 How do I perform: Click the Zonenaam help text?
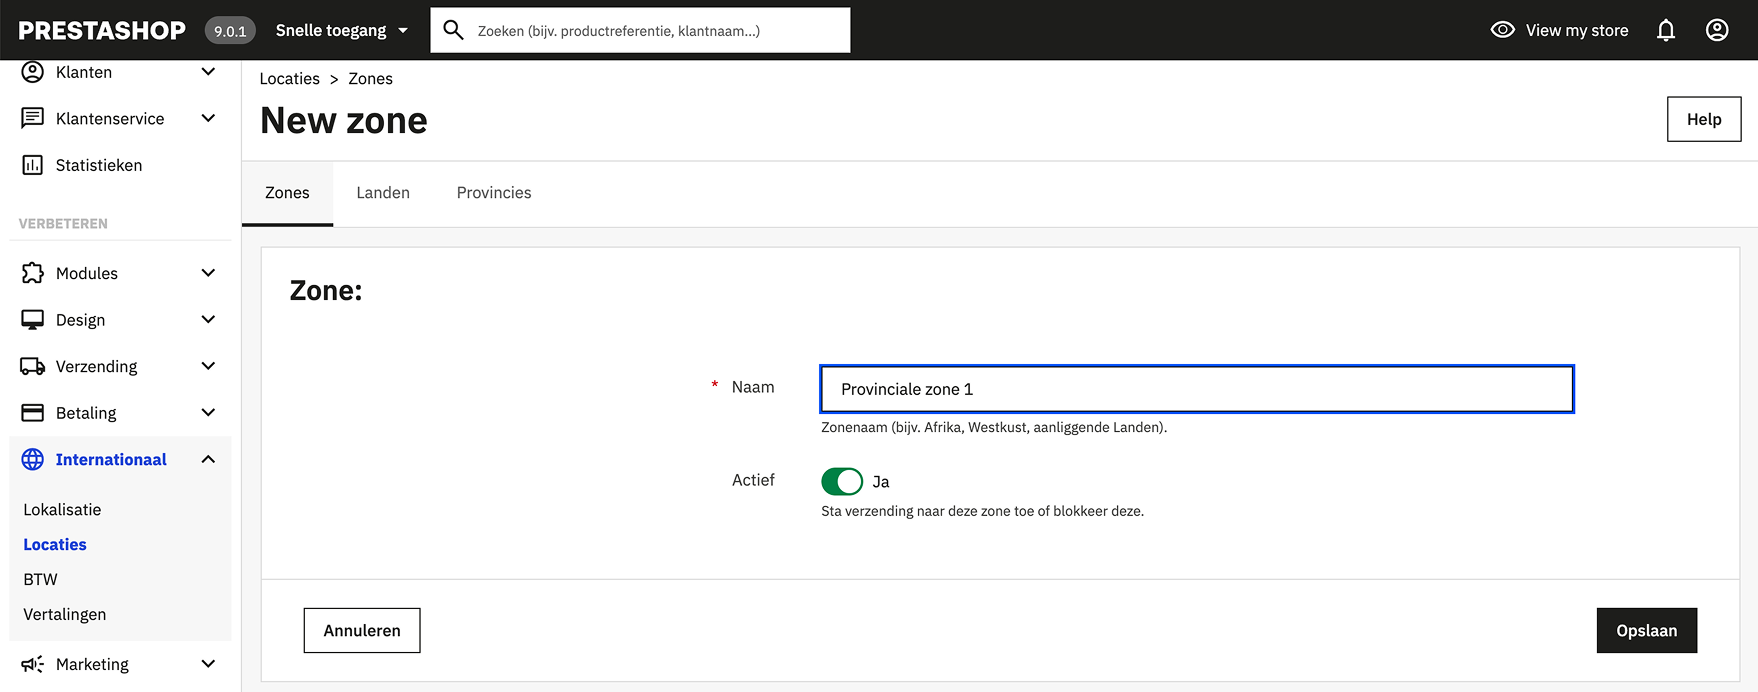point(994,427)
